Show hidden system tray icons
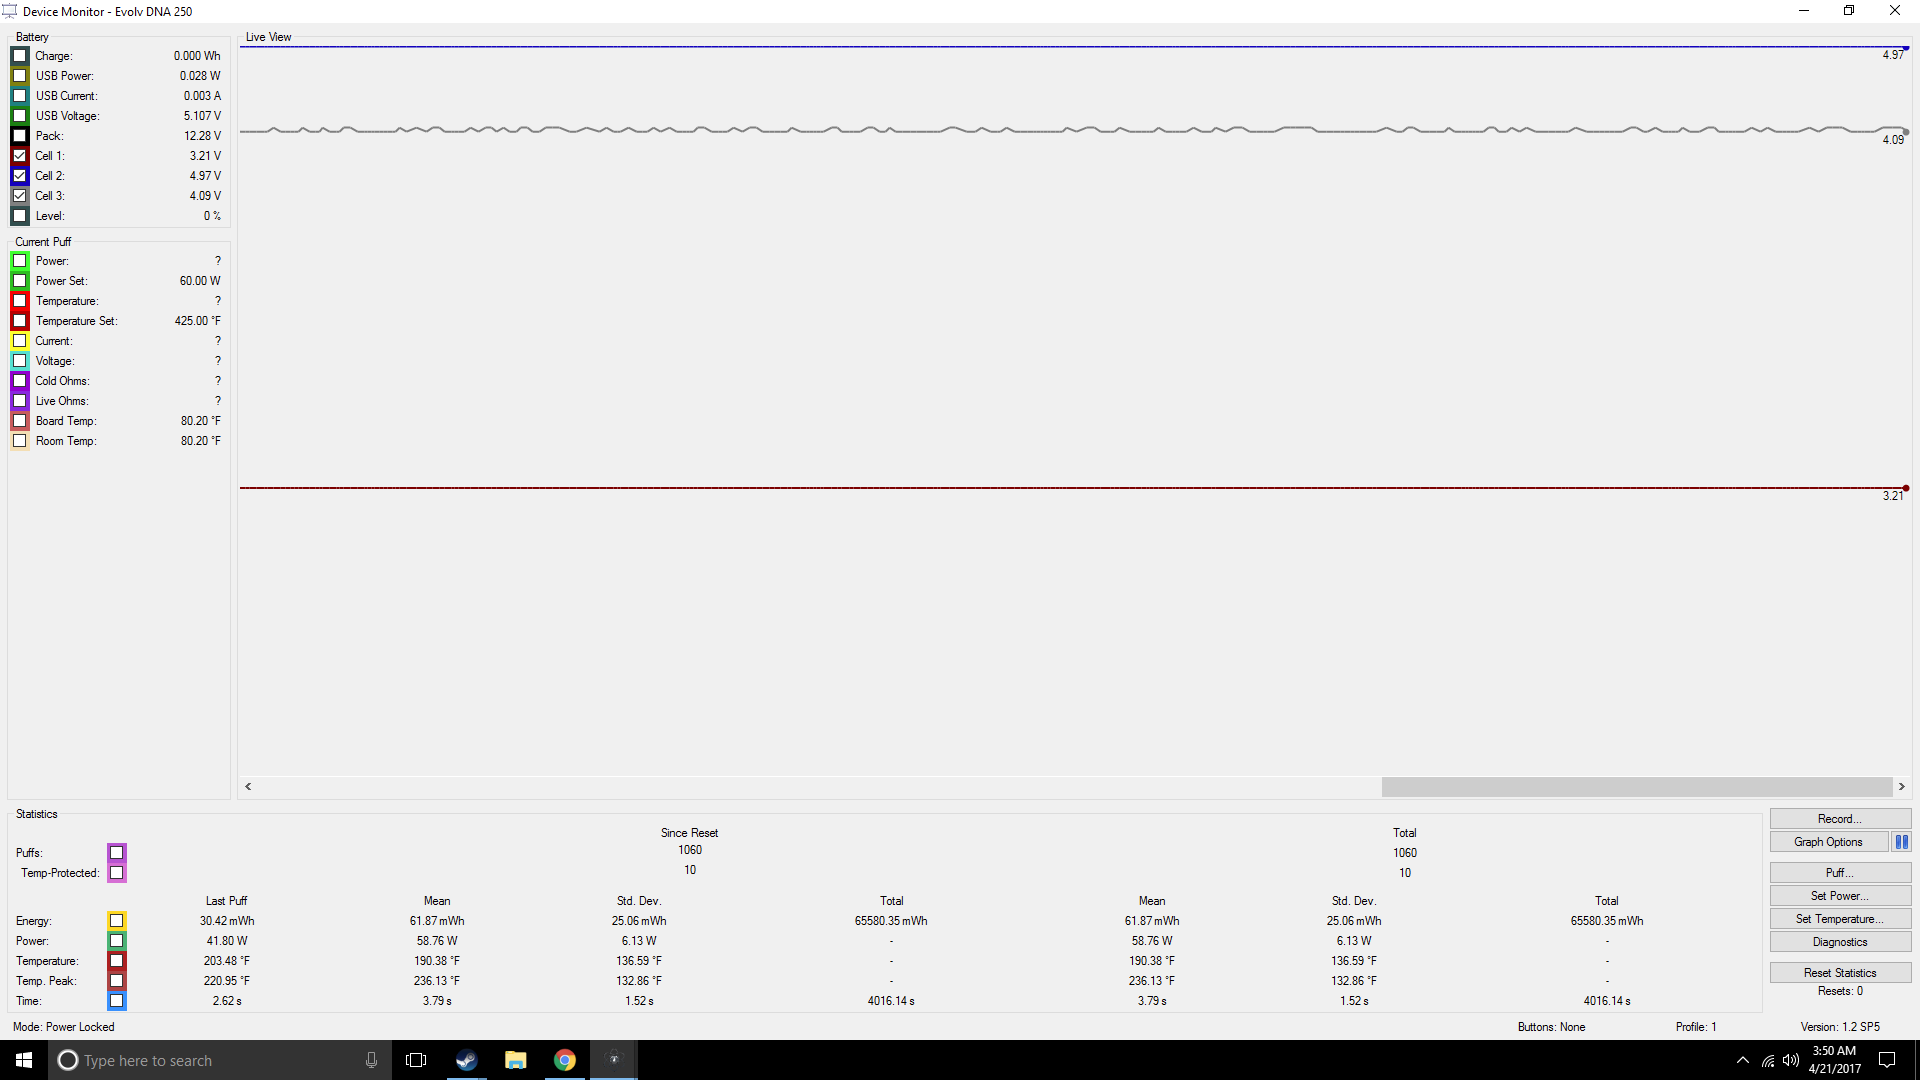1920x1080 pixels. pyautogui.click(x=1743, y=1060)
